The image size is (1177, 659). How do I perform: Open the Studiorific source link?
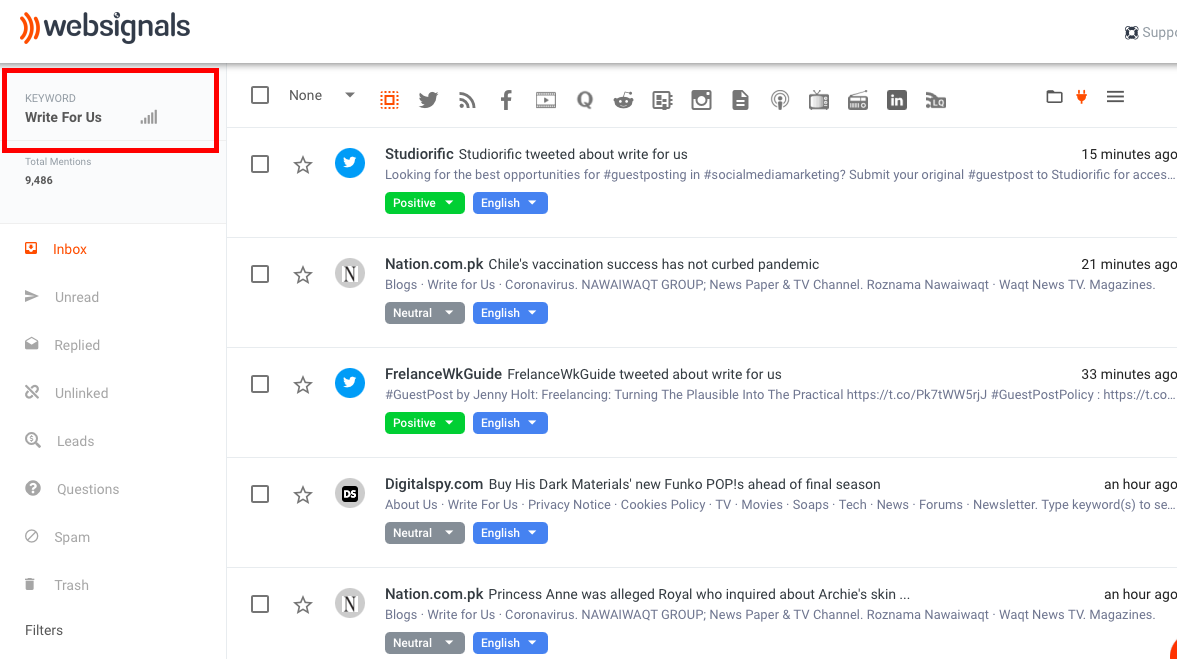point(419,154)
